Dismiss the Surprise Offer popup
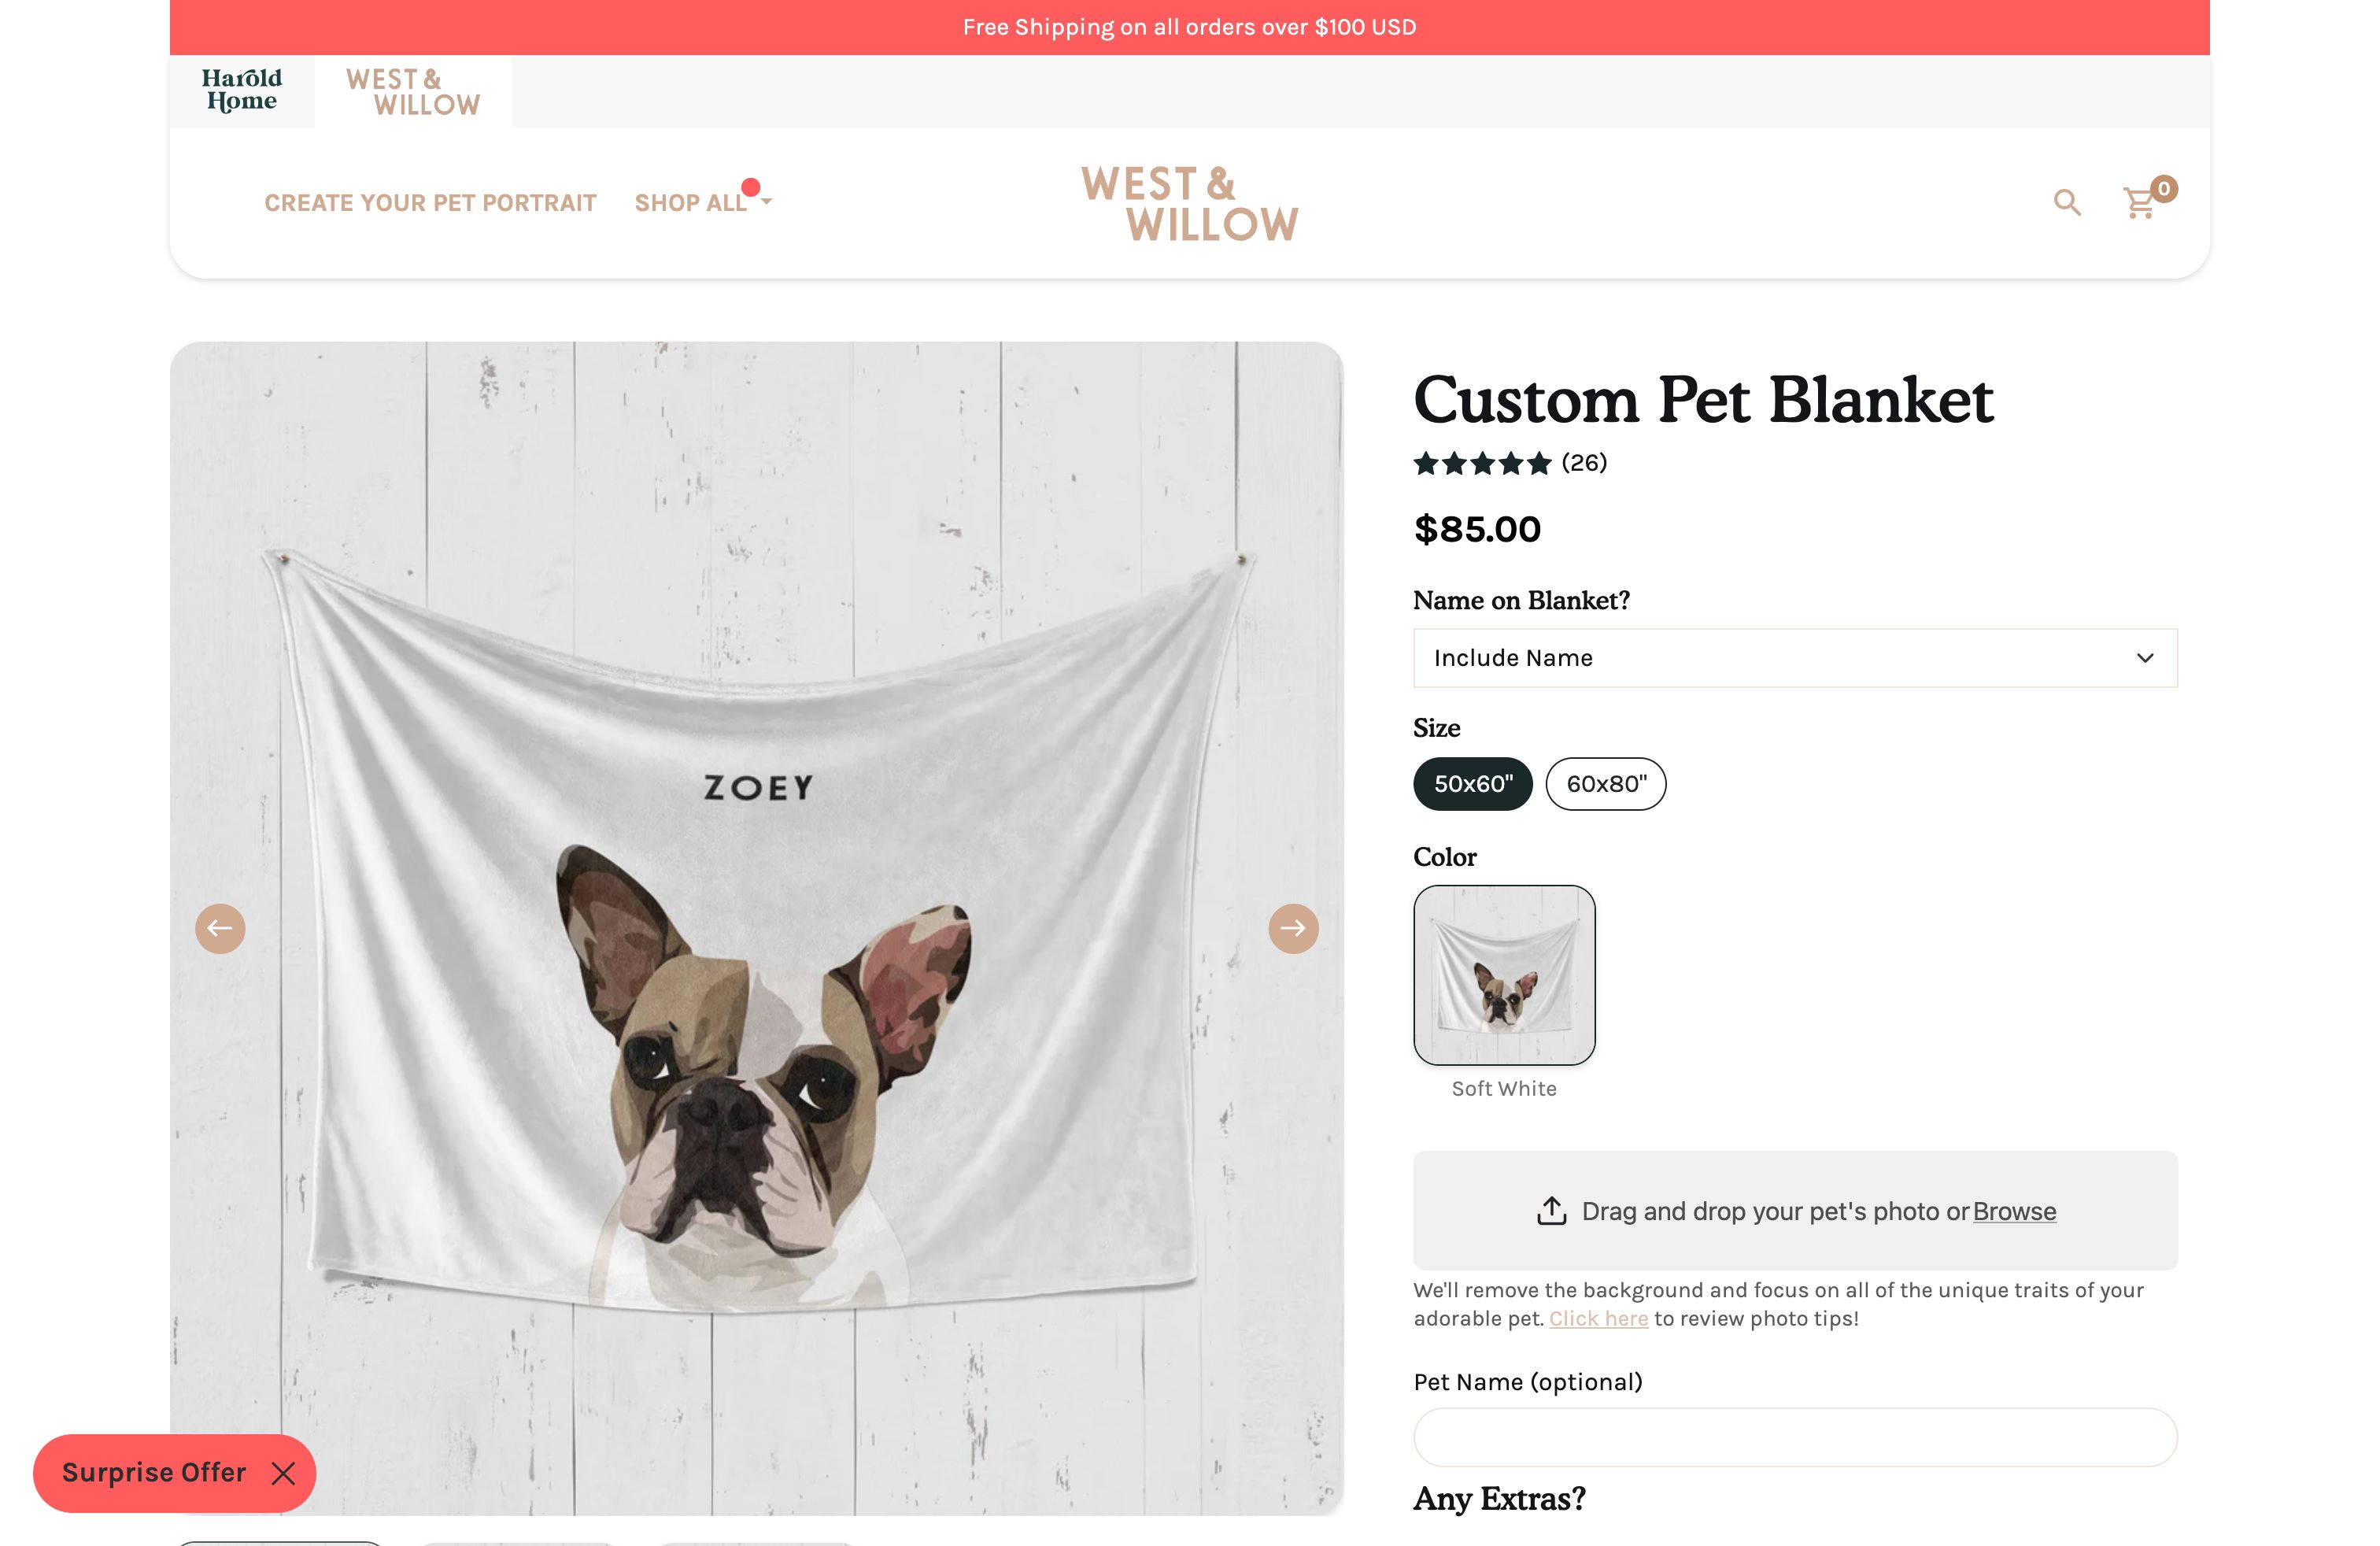 click(x=284, y=1473)
